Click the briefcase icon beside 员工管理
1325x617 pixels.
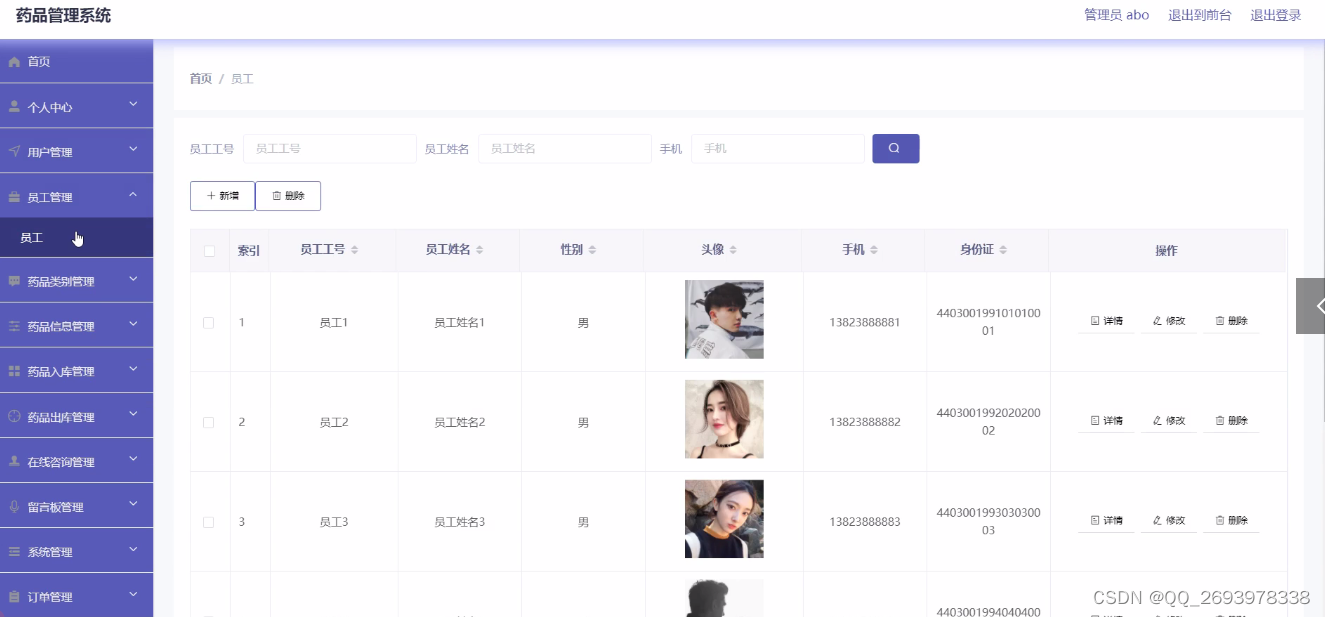click(x=14, y=197)
